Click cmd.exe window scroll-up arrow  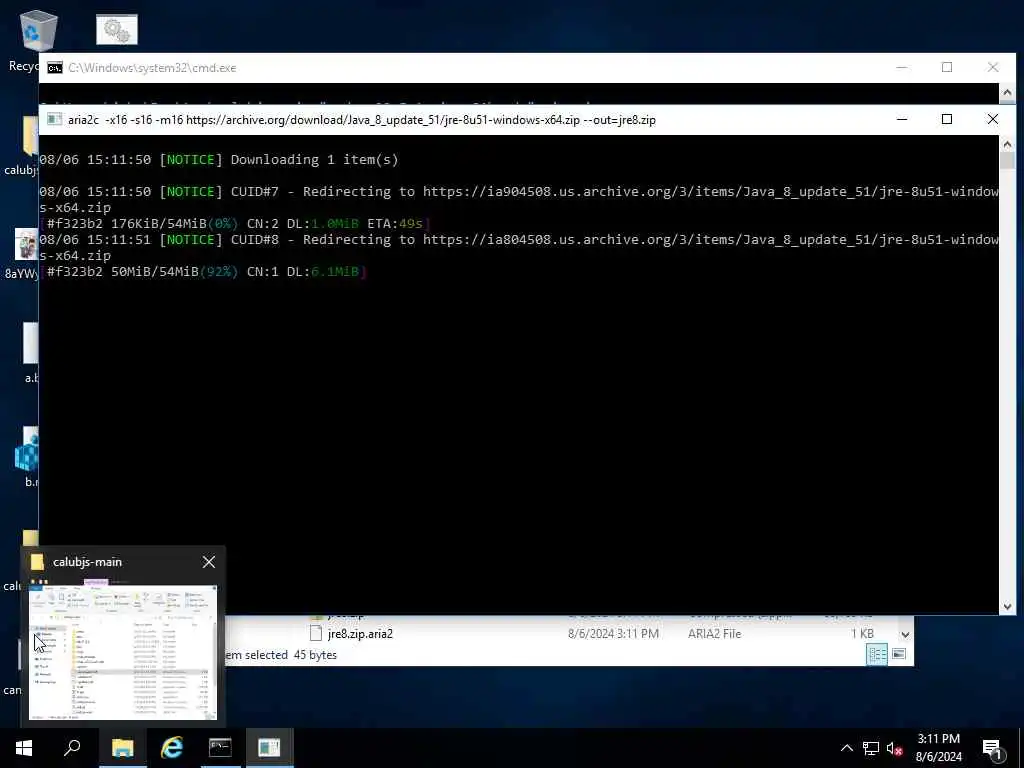tap(1007, 93)
